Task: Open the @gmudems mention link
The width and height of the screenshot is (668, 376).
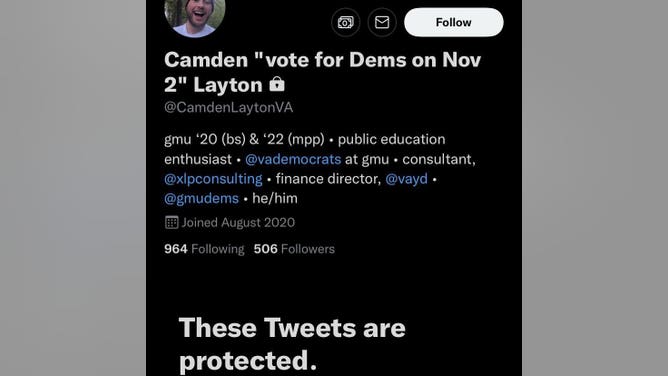Action: [x=202, y=198]
